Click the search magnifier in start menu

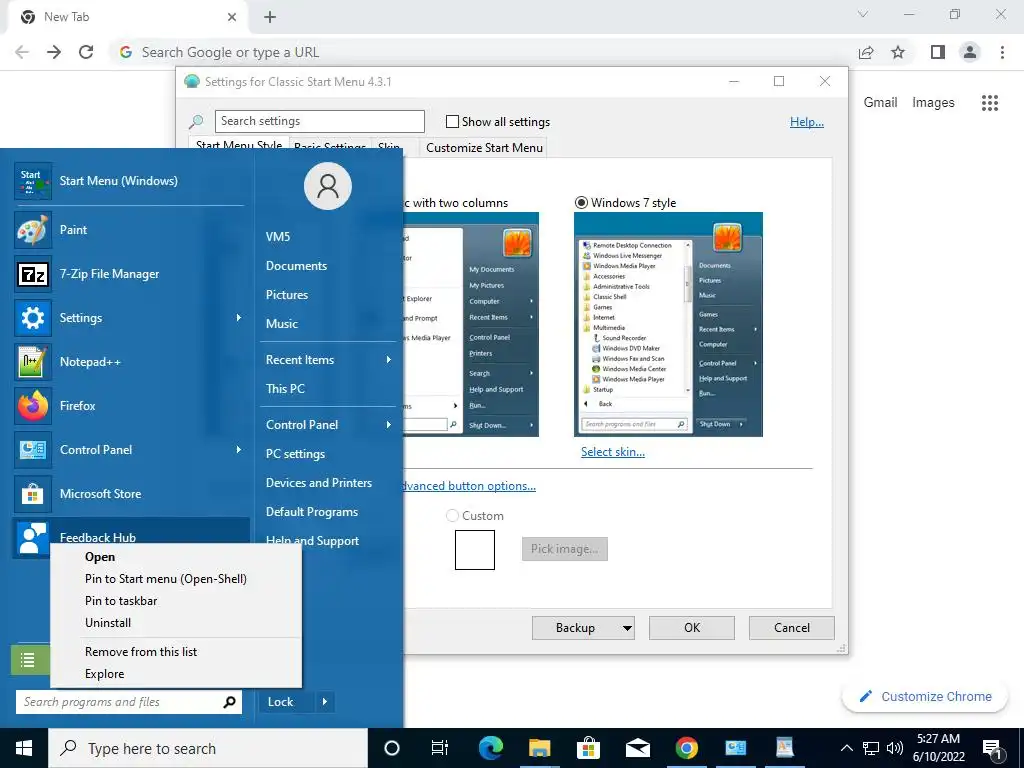pyautogui.click(x=229, y=702)
